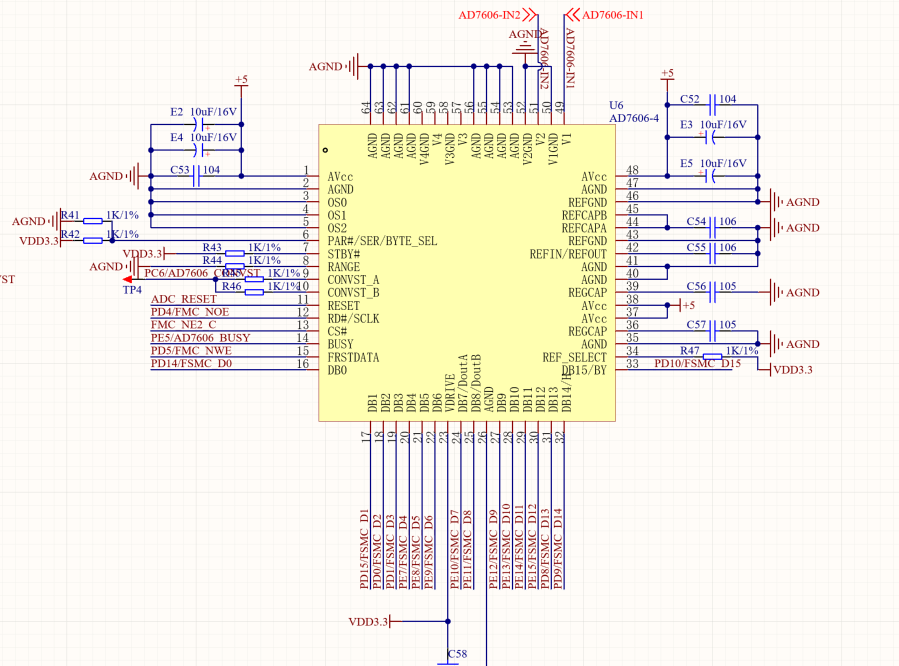Click the PD15/FSMC_D1 vertical net label
This screenshot has width=899, height=666.
pyautogui.click(x=364, y=549)
